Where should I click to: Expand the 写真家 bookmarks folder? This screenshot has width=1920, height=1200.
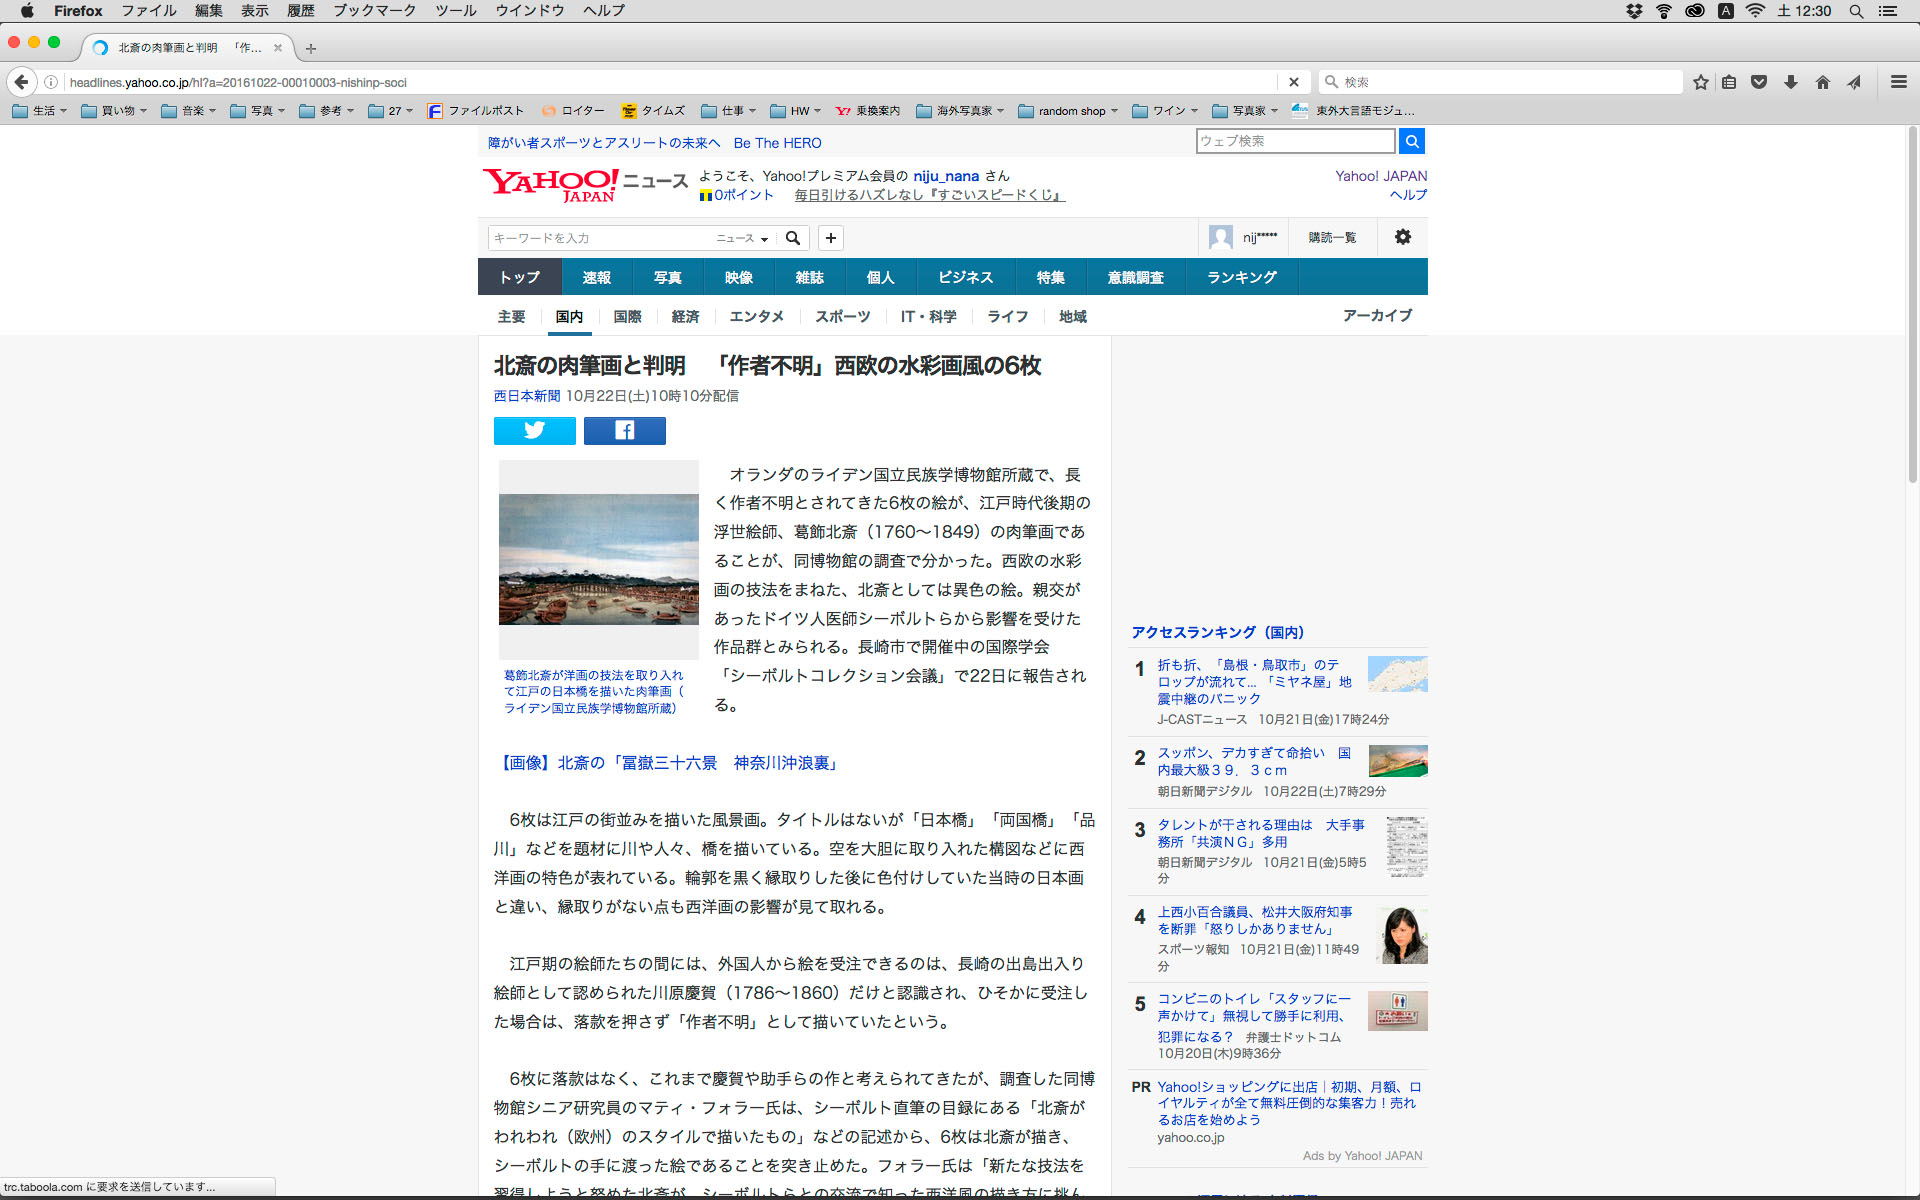tap(1246, 111)
